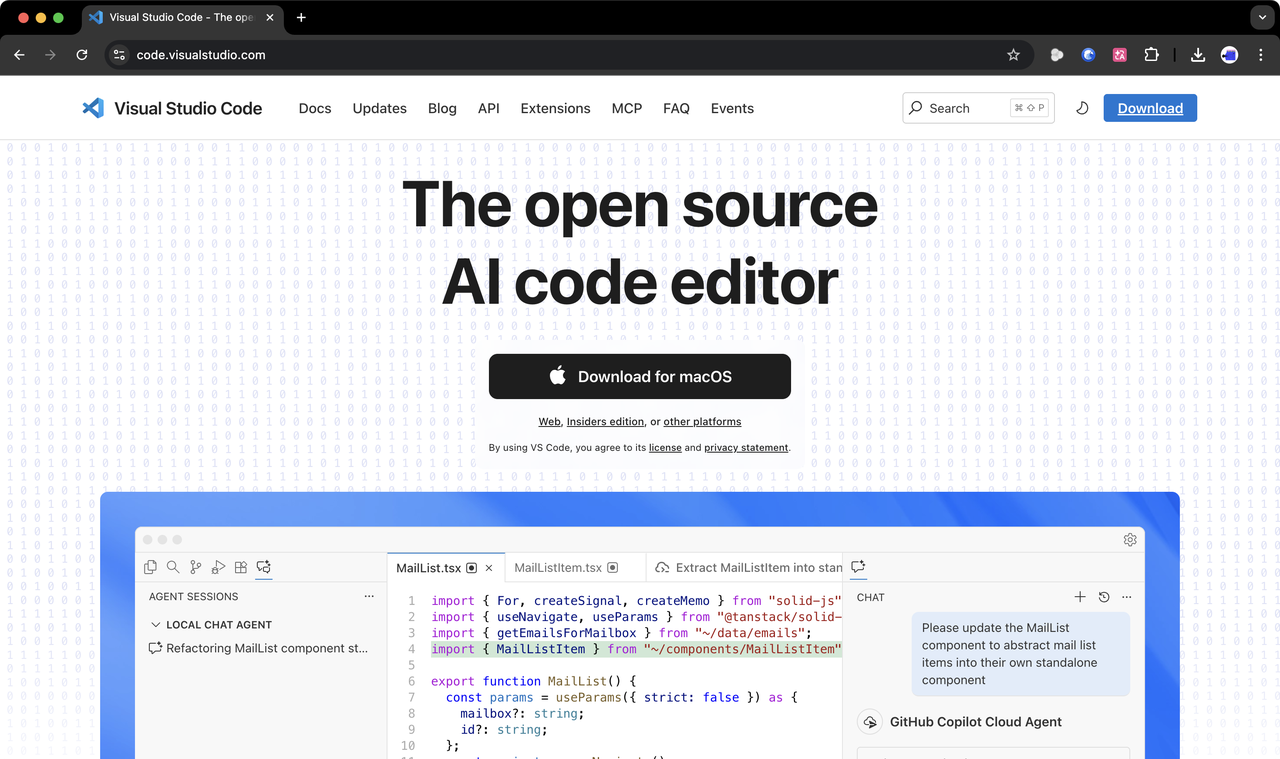Open the other platforms link

702,422
